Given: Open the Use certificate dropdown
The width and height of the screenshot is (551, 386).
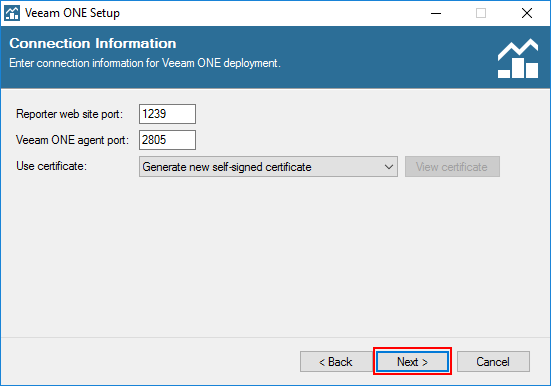Looking at the screenshot, I should pyautogui.click(x=268, y=167).
